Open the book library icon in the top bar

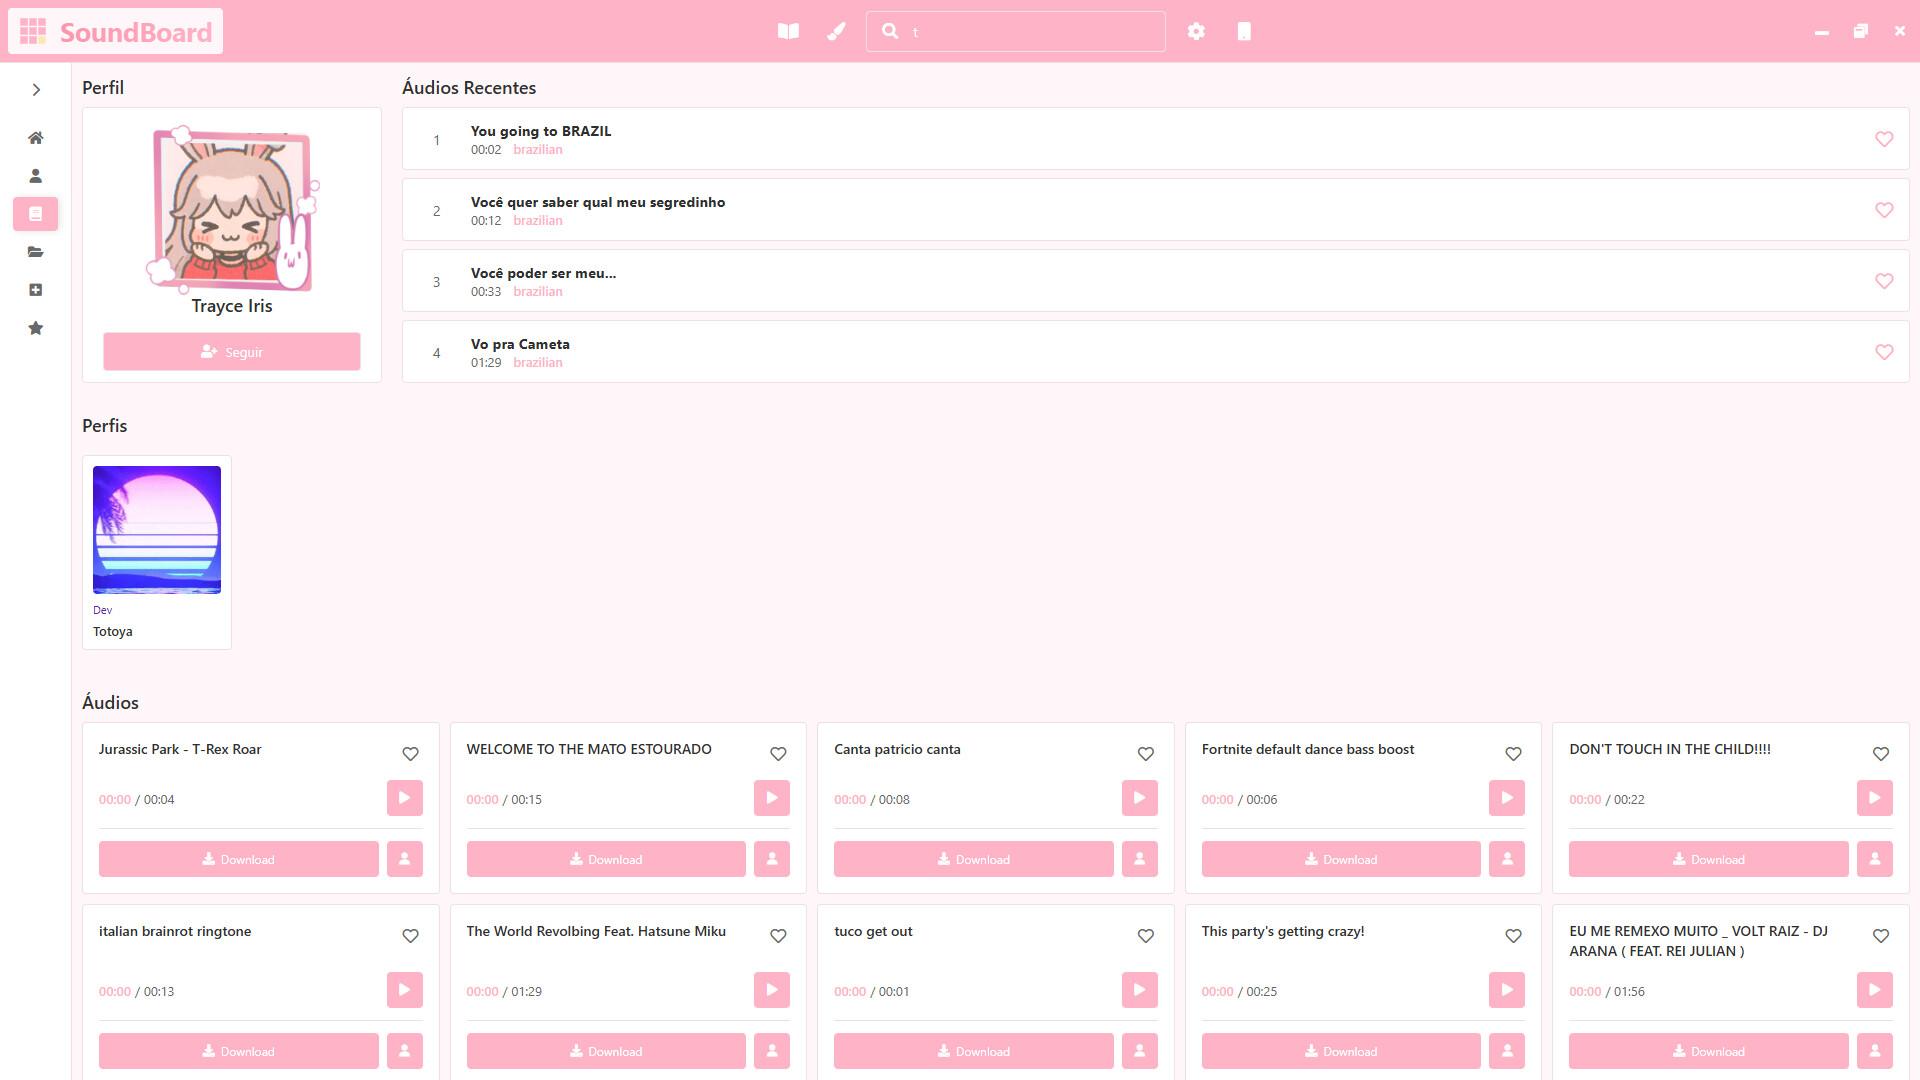click(788, 31)
